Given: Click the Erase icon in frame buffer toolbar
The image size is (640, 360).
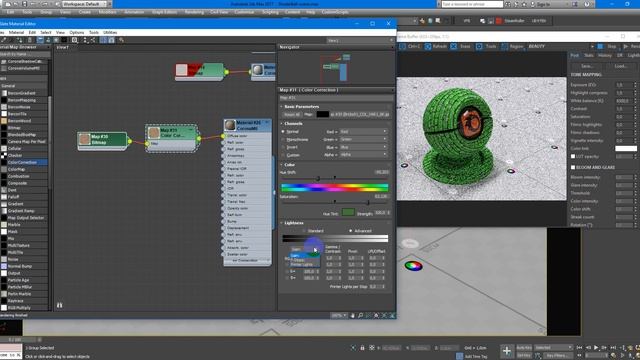Looking at the screenshot, I should point(454,47).
